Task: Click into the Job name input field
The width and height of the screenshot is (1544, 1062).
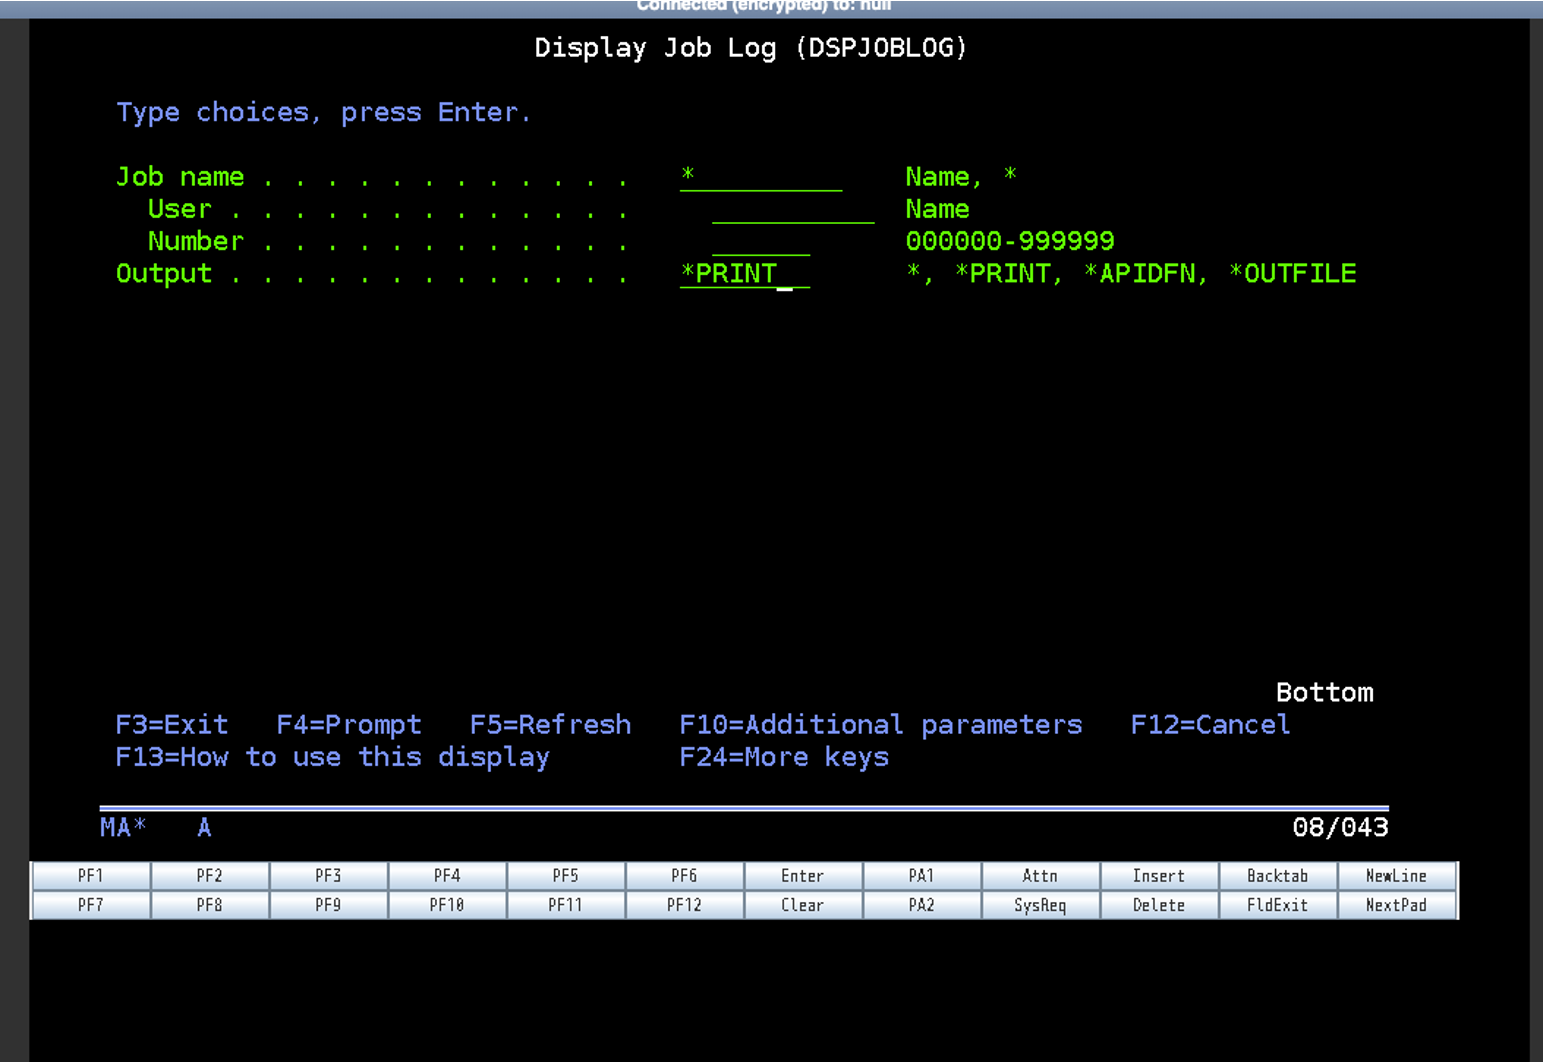Action: pos(761,177)
